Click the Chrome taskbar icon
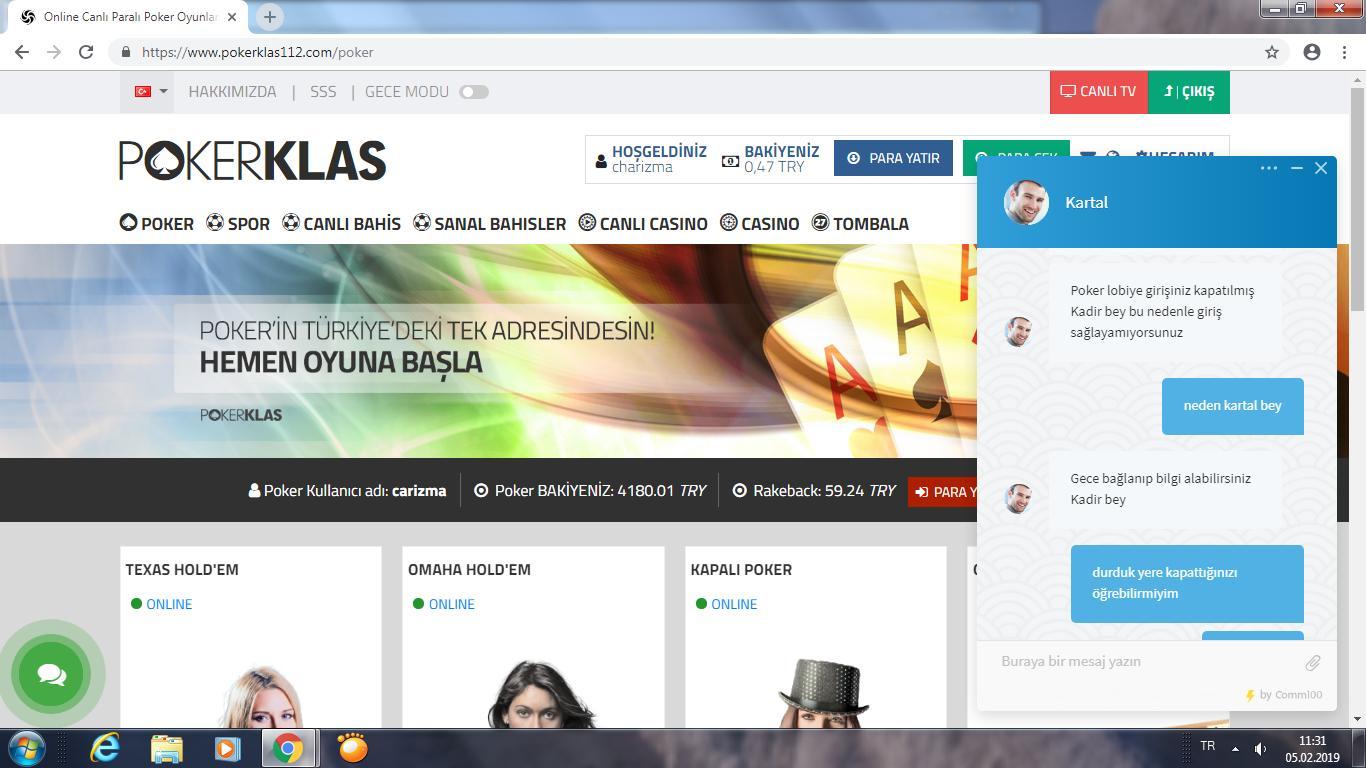Screen dimensions: 1366x768 tap(289, 748)
